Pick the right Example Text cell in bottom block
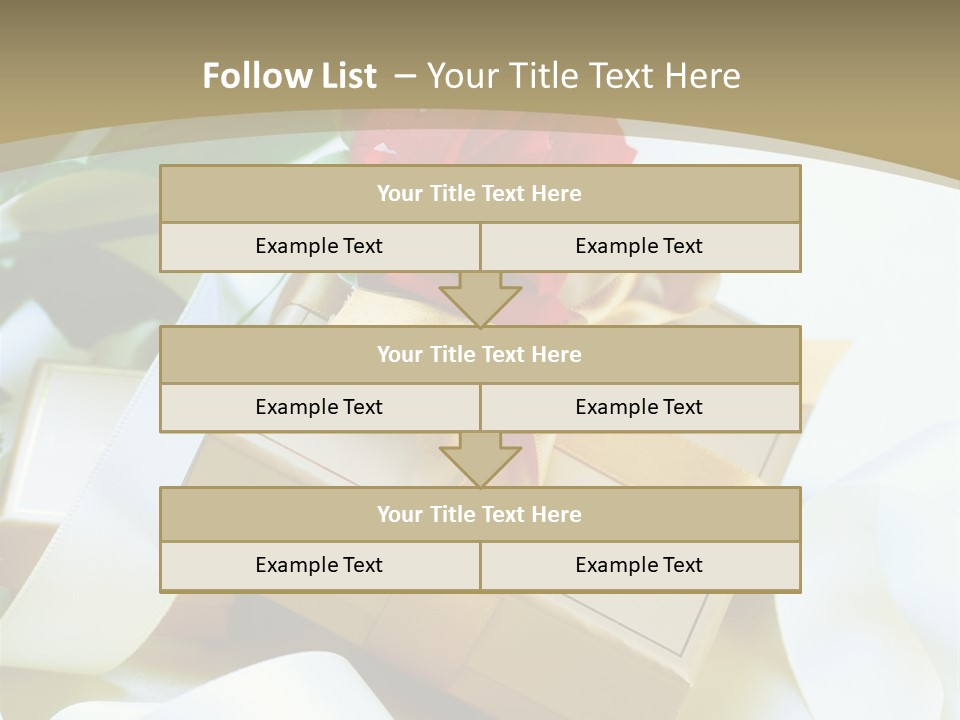960x720 pixels. [639, 566]
